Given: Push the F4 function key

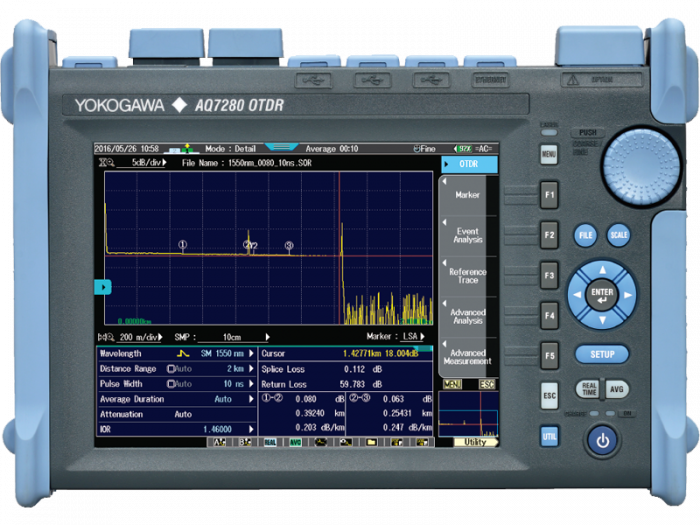Looking at the screenshot, I should (x=549, y=316).
